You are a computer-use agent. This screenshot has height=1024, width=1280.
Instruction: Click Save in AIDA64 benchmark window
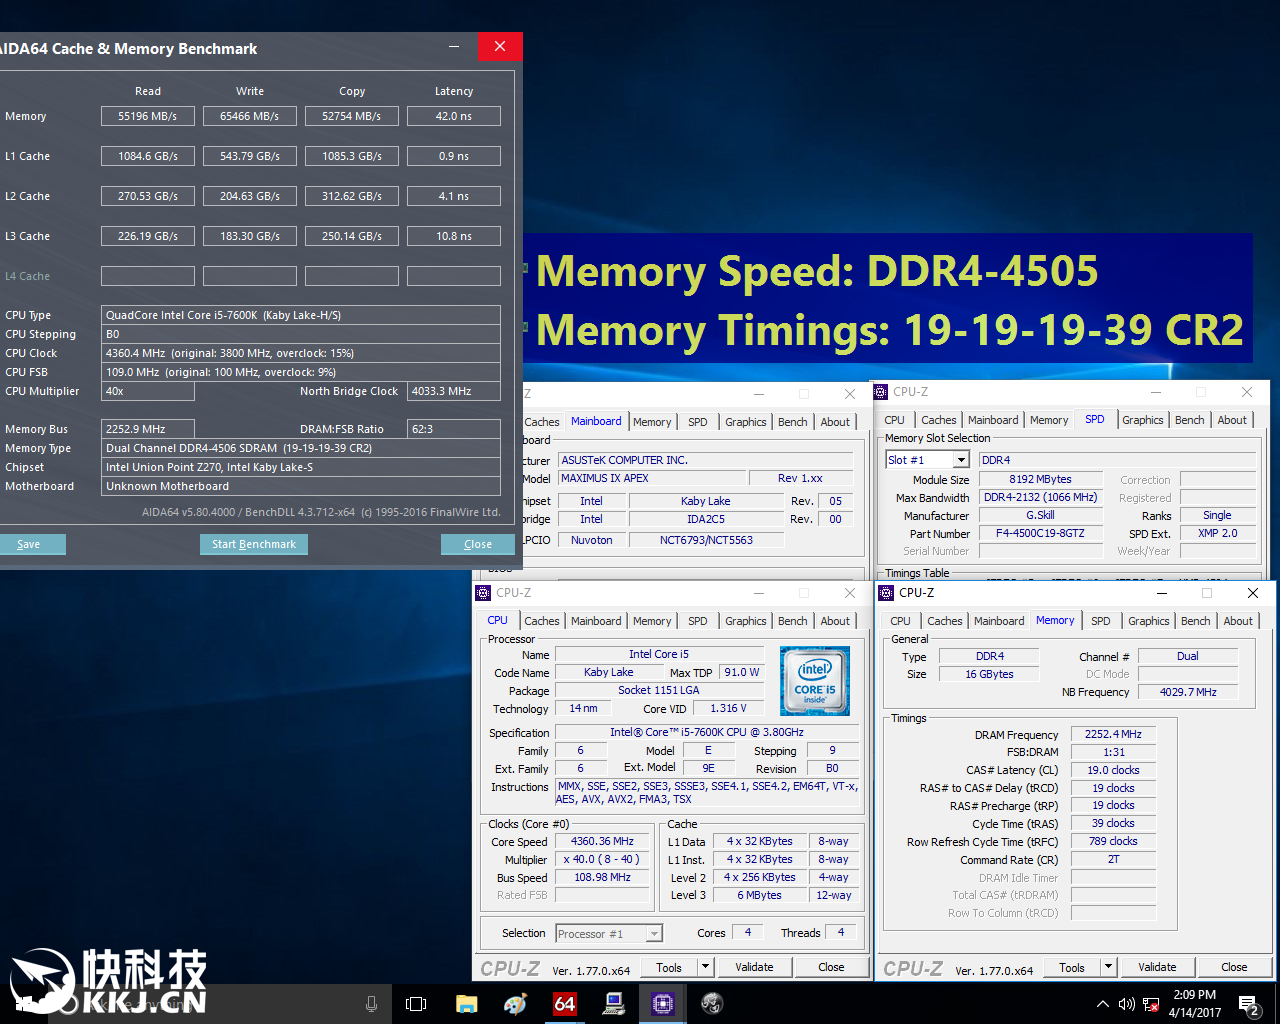(x=29, y=544)
